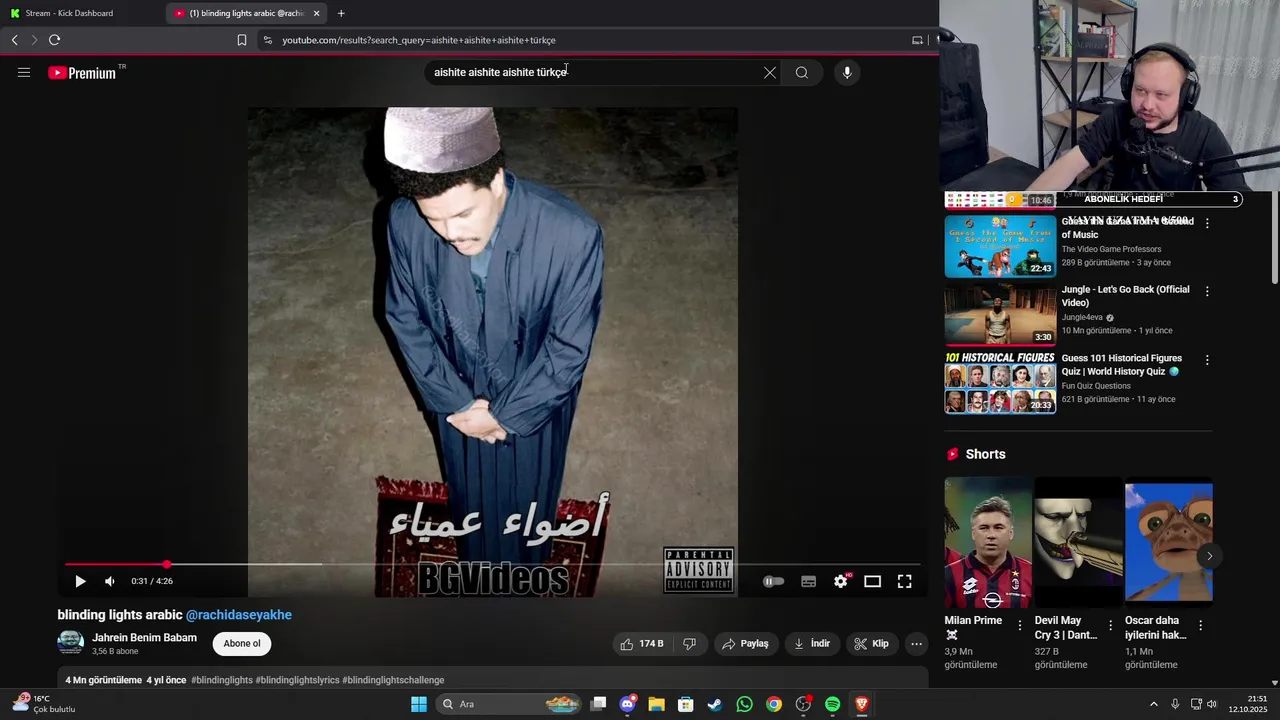Open File Explorer from the taskbar
Viewport: 1280px width, 720px height.
point(656,704)
